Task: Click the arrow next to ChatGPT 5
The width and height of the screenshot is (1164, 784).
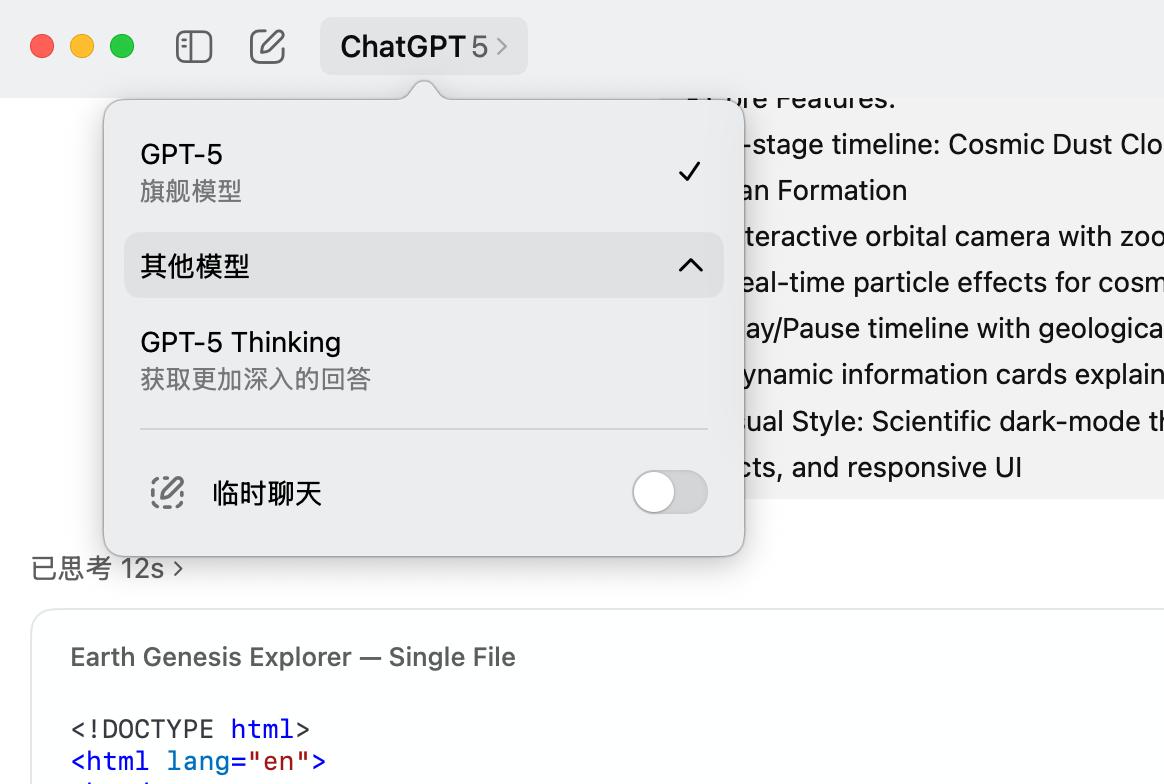Action: [x=502, y=47]
